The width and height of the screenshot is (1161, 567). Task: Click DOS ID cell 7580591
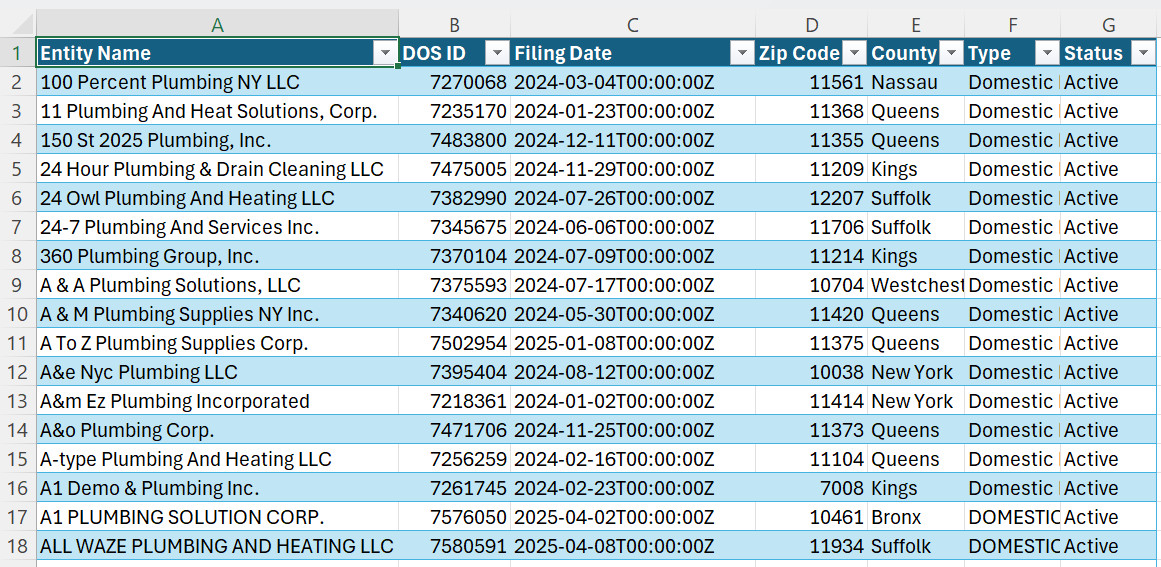click(x=455, y=546)
